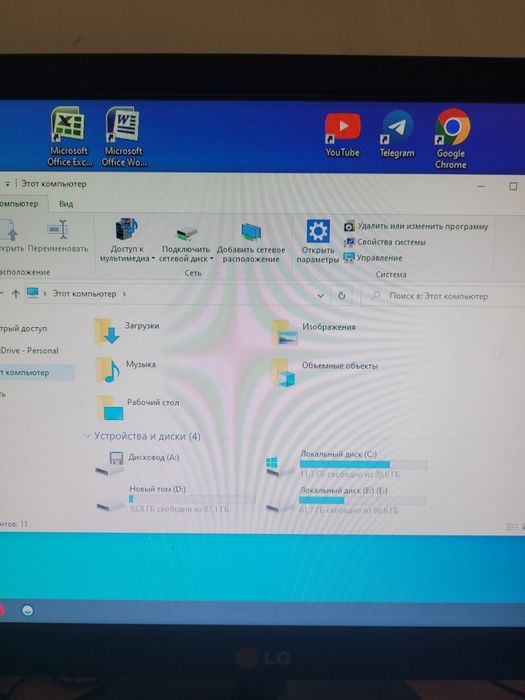Maximize the Этот компьютер window

(513, 186)
